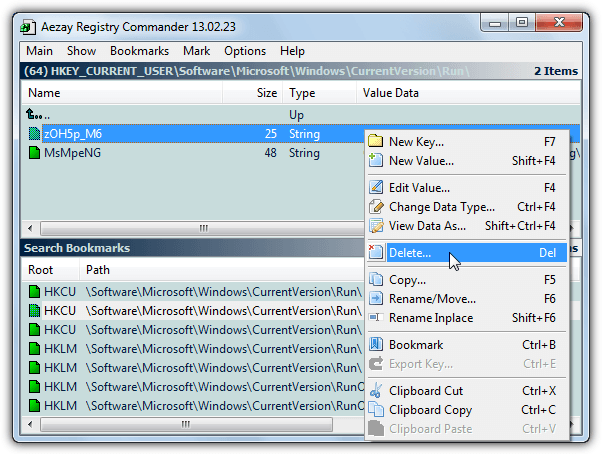Open the Bookmarks menu
602x454 pixels.
tap(139, 51)
